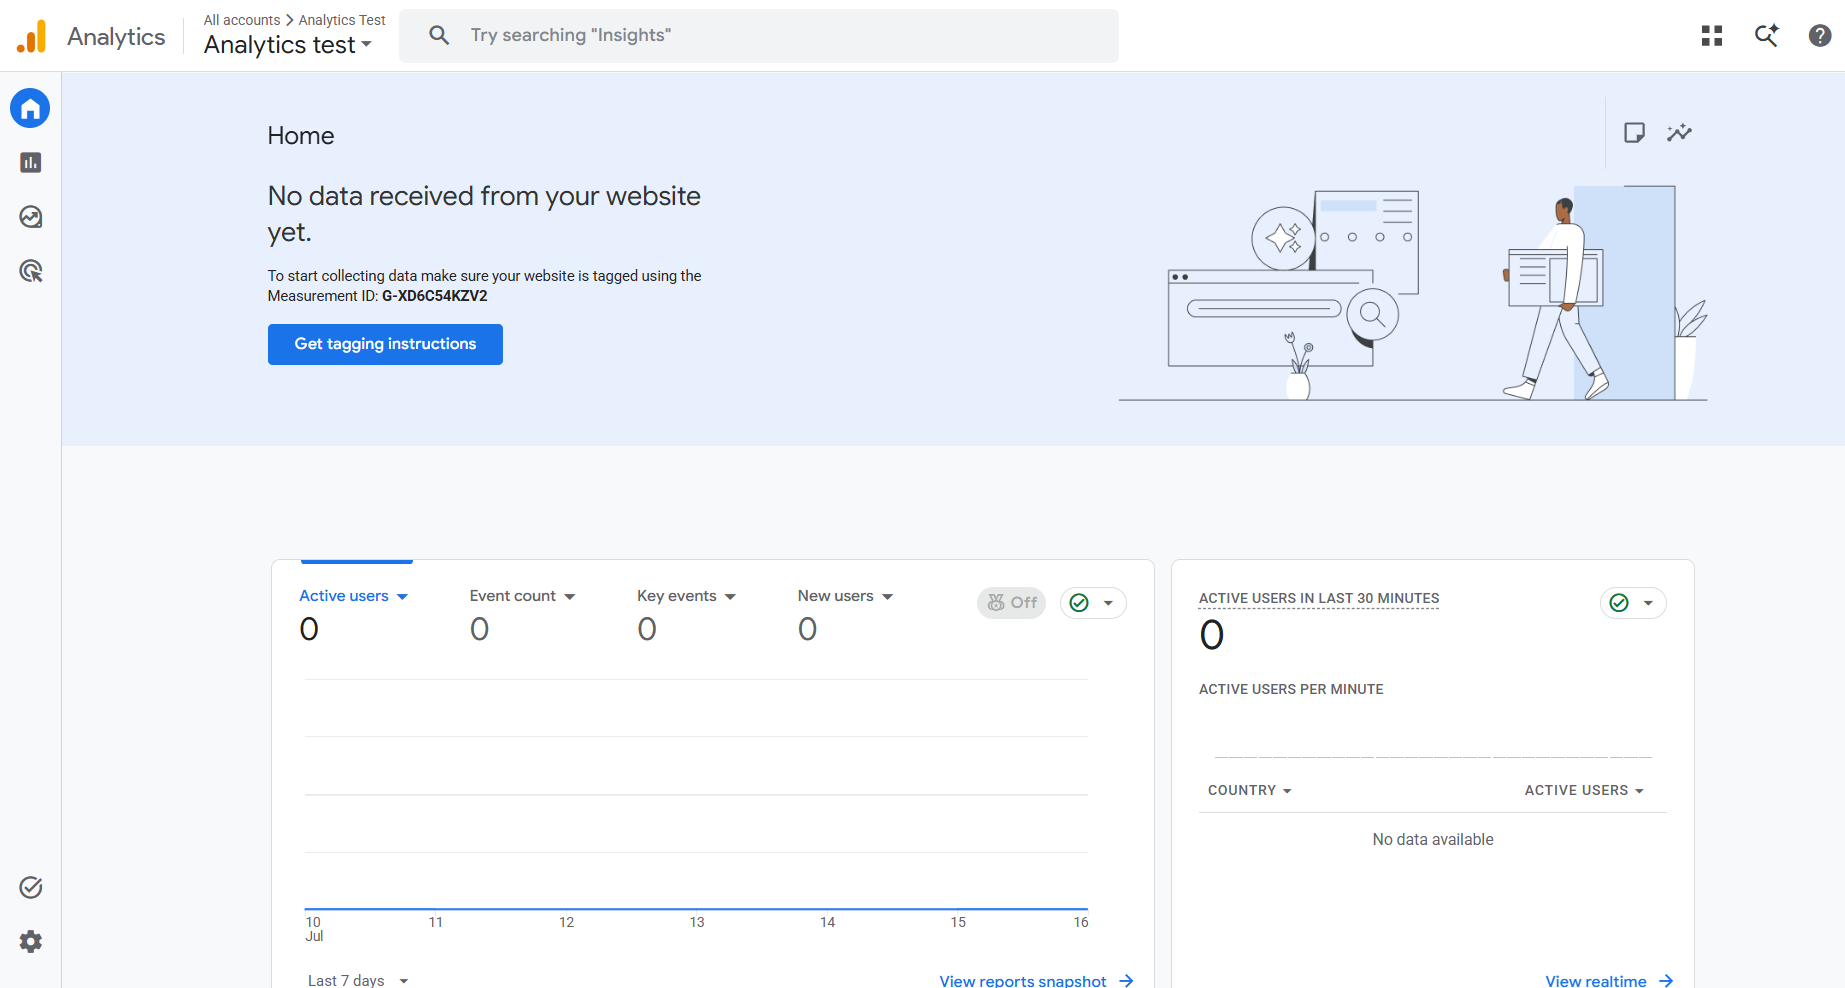
Task: Open the Explore sidebar icon
Action: click(30, 217)
